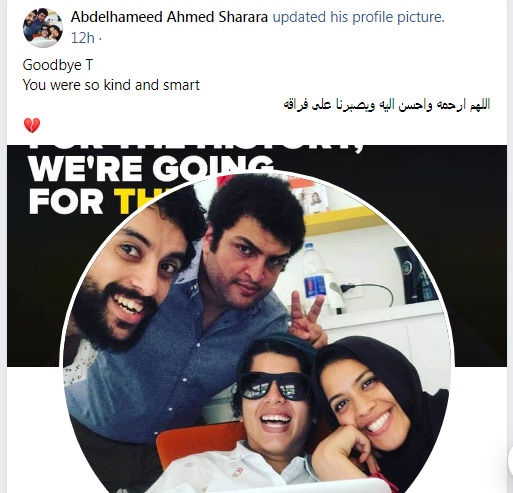Click the person wearing black sunglasses
Image resolution: width=513 pixels, height=493 pixels.
click(x=273, y=393)
